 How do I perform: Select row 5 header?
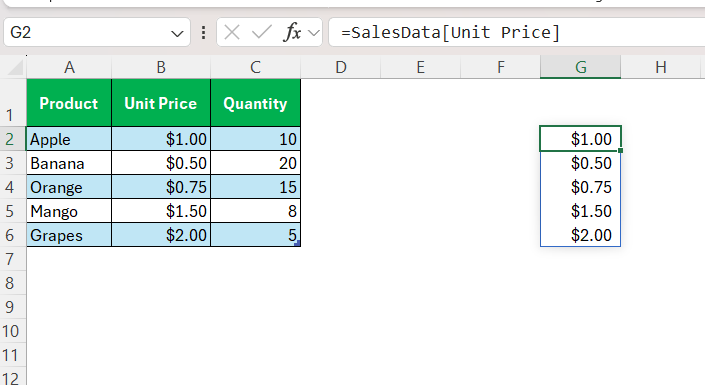pyautogui.click(x=13, y=211)
